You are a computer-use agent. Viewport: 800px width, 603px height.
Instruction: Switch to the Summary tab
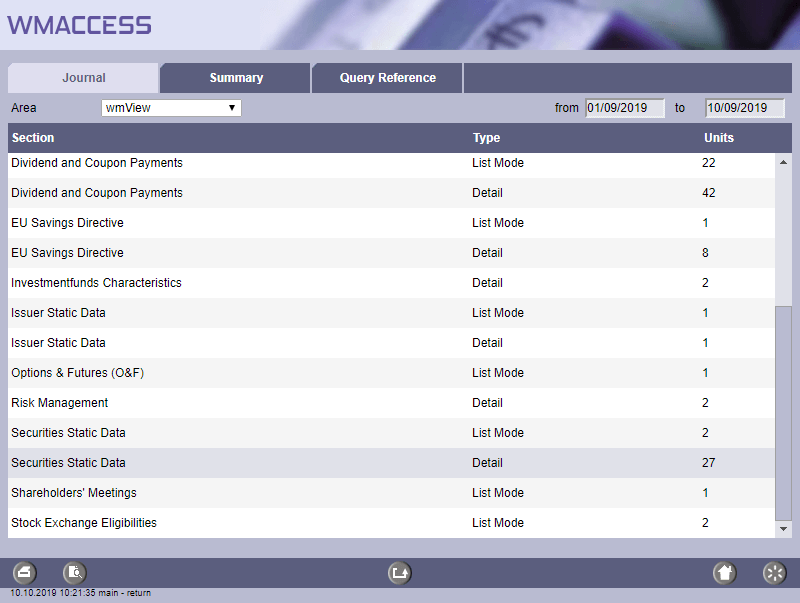[x=236, y=78]
